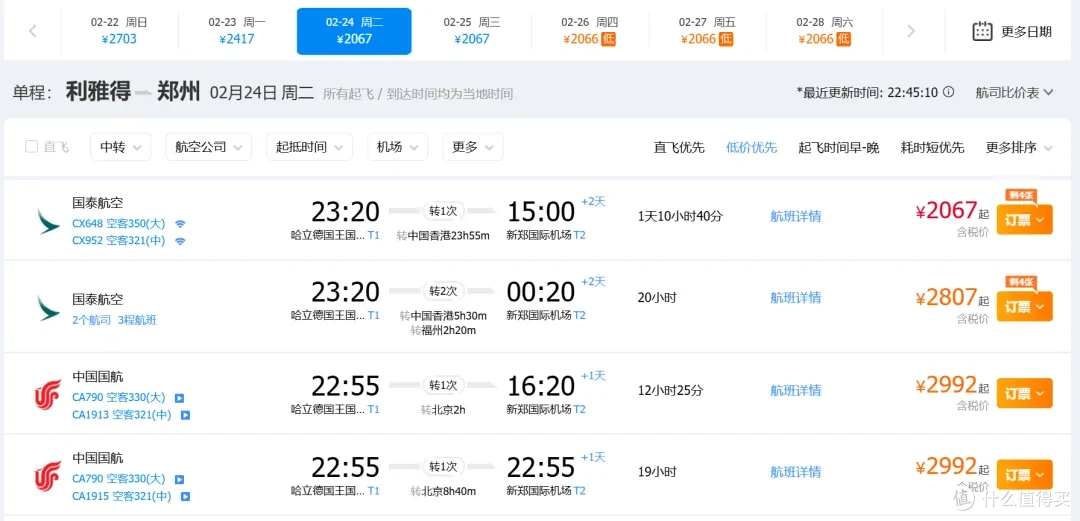Toggle the direct flight checkbox
The image size is (1080, 521).
click(x=31, y=146)
